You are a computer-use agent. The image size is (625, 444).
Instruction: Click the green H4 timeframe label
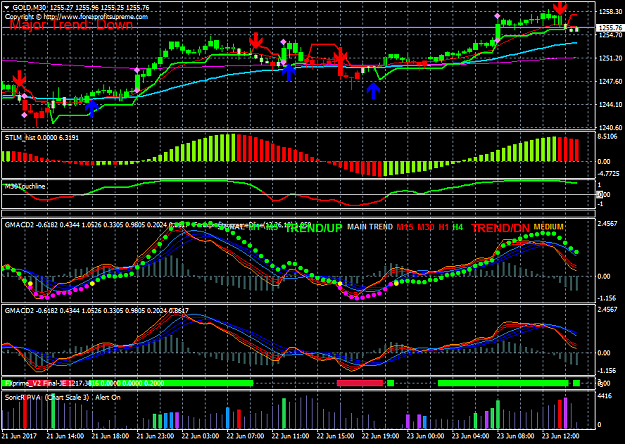point(458,227)
